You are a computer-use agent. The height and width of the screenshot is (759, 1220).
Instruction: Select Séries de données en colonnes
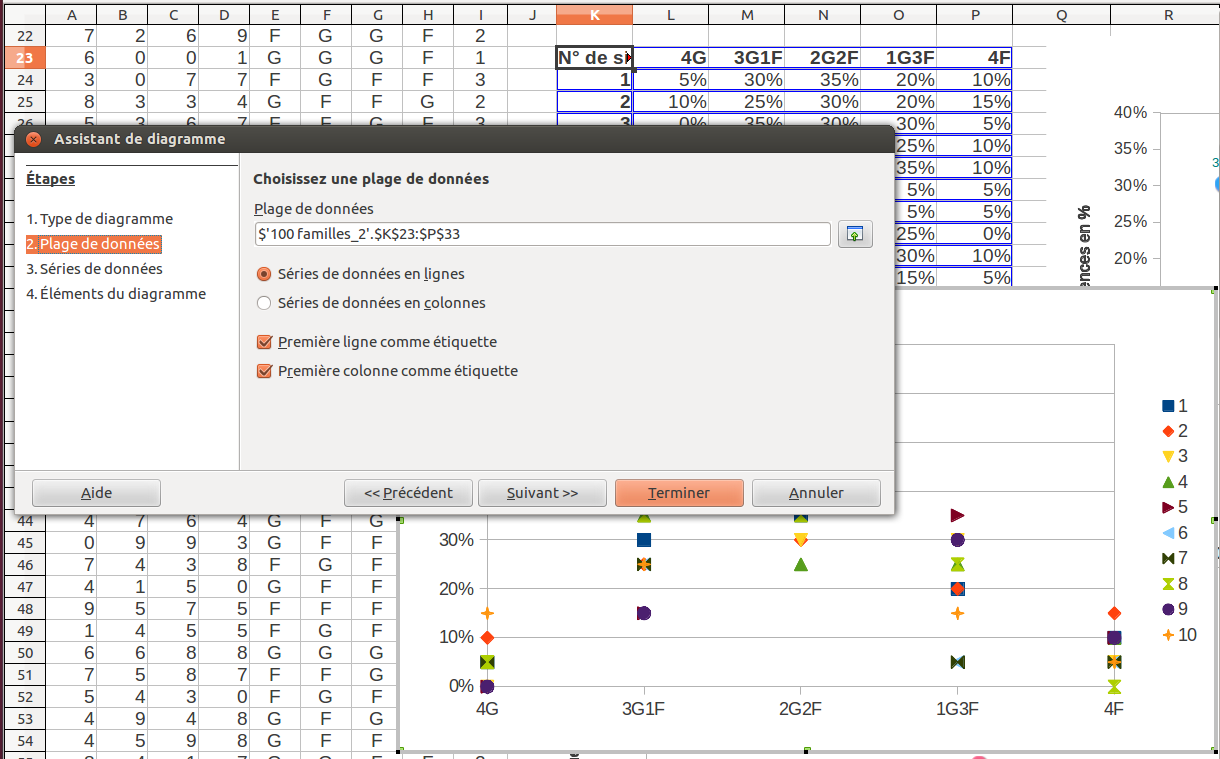click(x=265, y=303)
